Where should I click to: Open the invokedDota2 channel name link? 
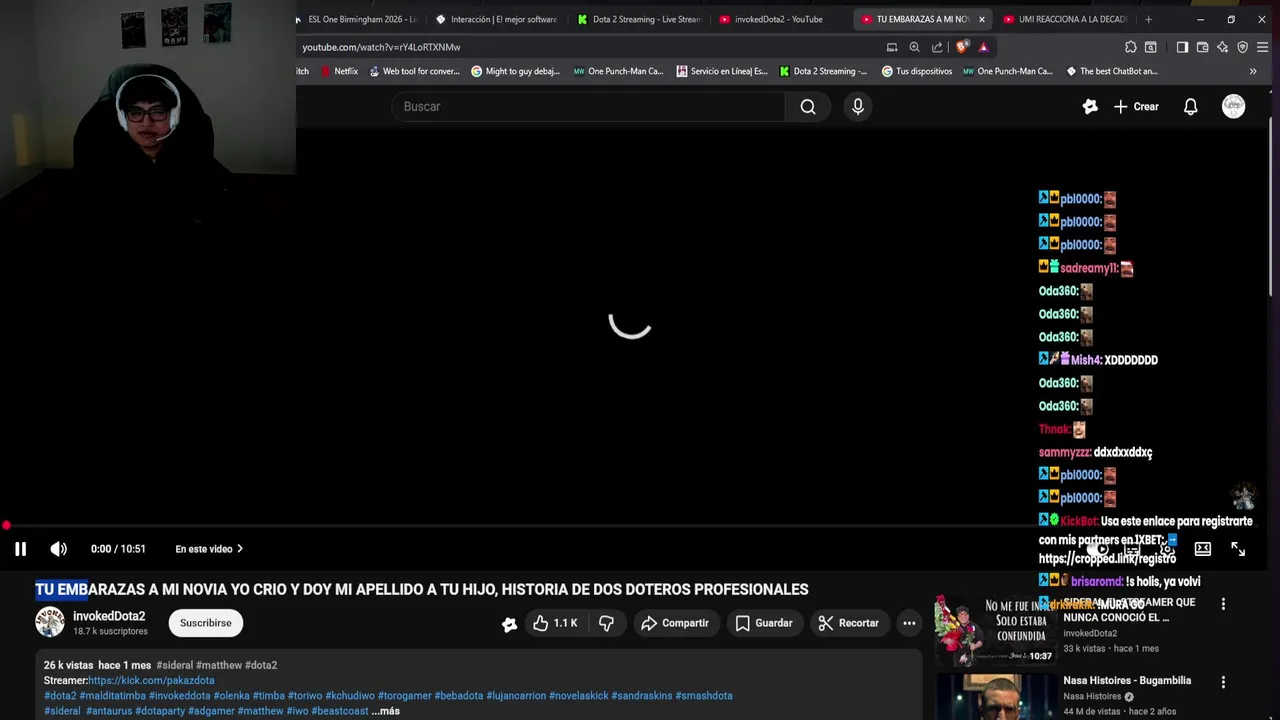[109, 616]
